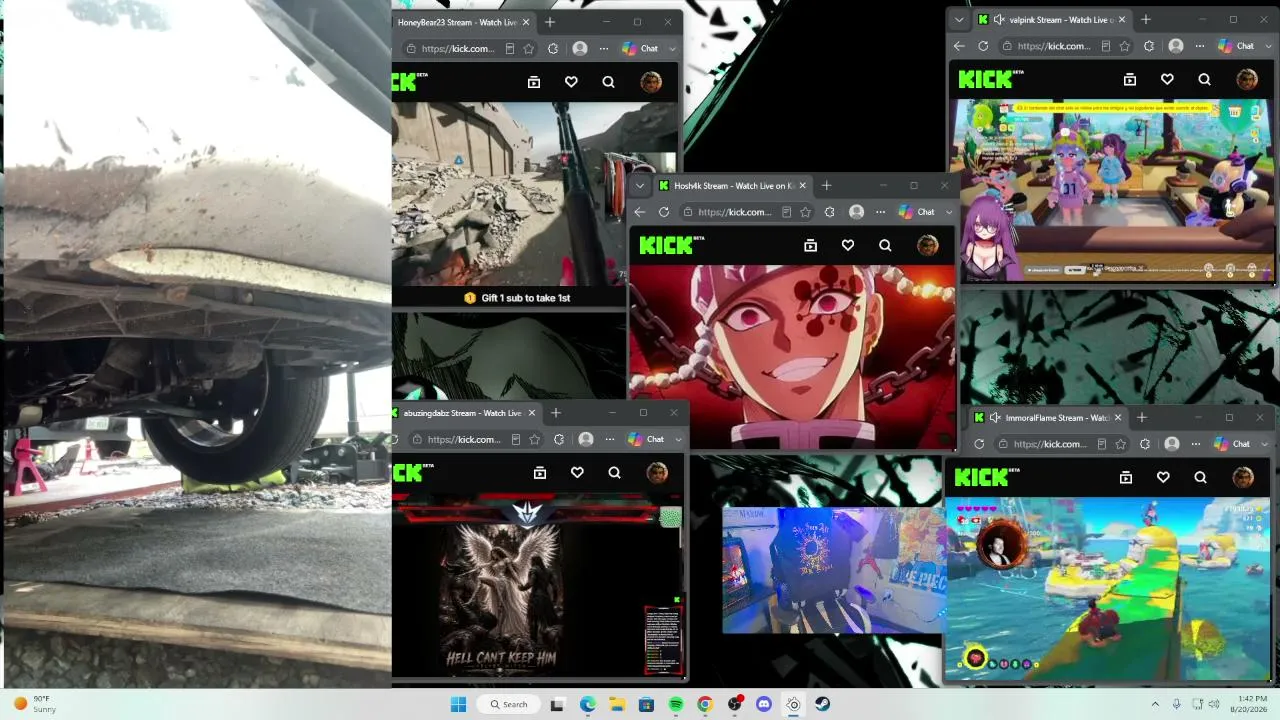This screenshot has width=1280, height=720.
Task: Expand Copilot Chat dropdown in abuzingdabz window
Action: coord(678,439)
